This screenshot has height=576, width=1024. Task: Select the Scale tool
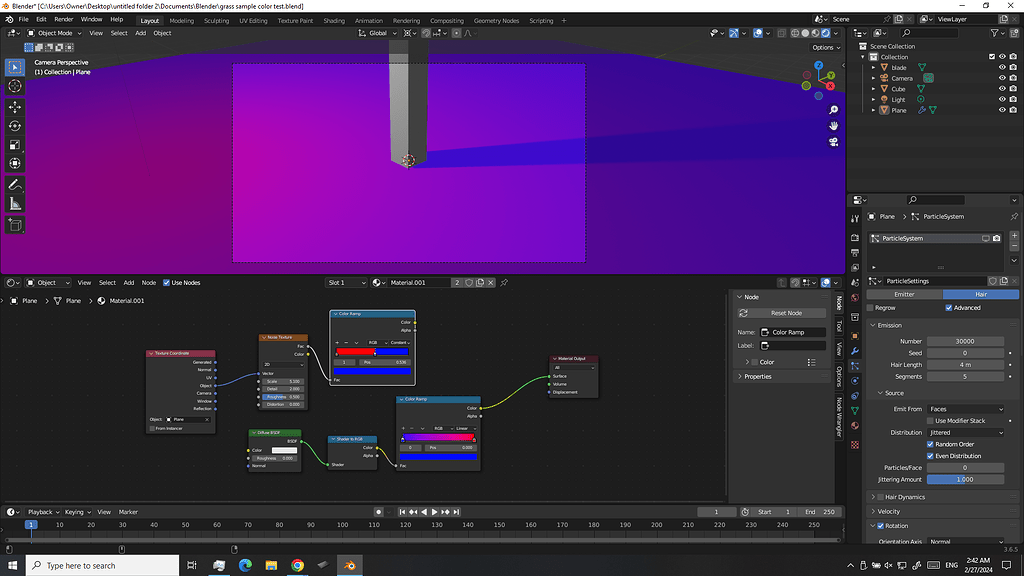click(15, 145)
